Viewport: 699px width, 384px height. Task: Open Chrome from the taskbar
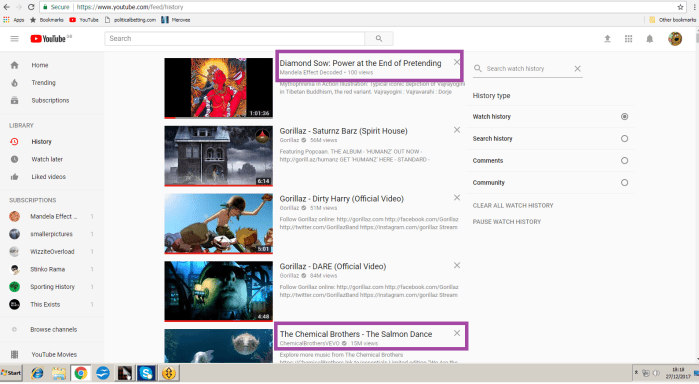(81, 373)
